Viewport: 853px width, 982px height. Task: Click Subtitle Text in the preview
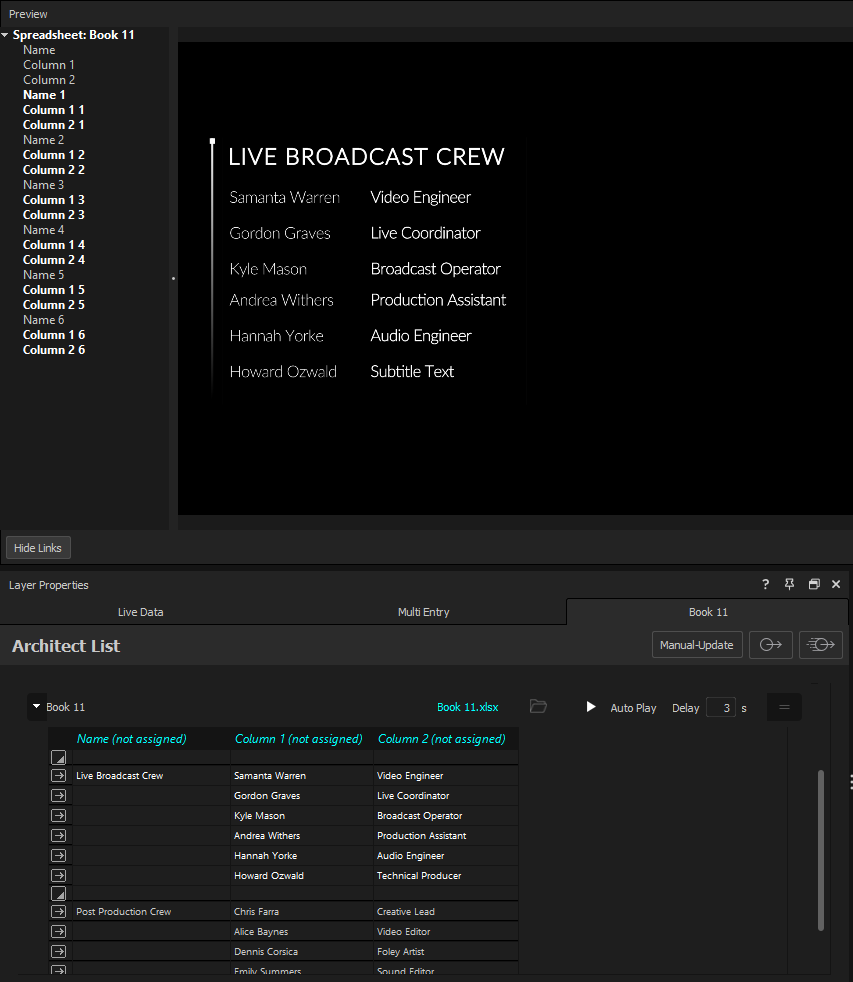click(x=412, y=371)
